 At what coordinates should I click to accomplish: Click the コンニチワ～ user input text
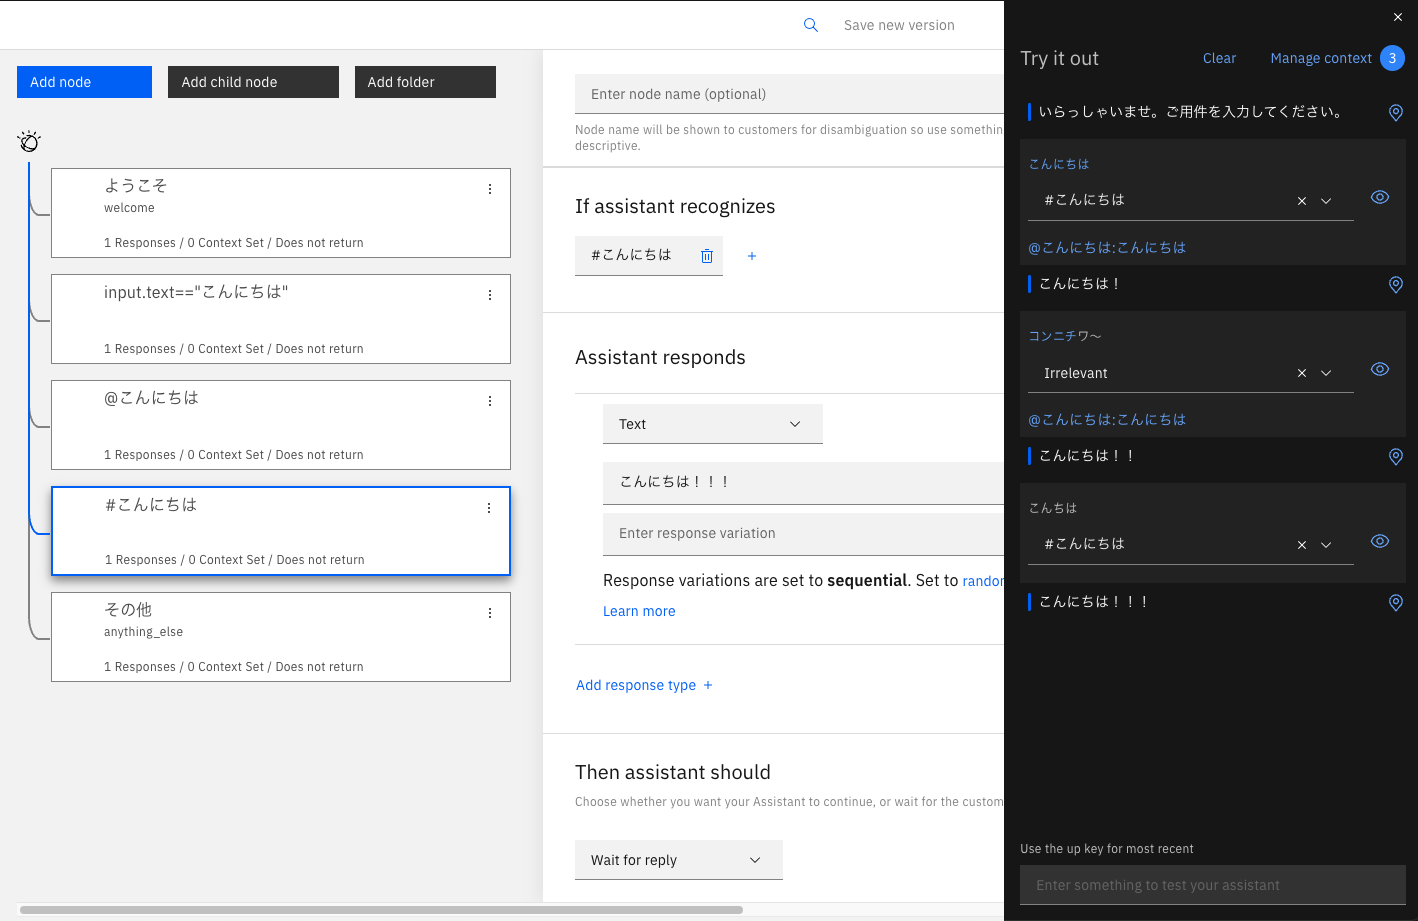click(1065, 336)
